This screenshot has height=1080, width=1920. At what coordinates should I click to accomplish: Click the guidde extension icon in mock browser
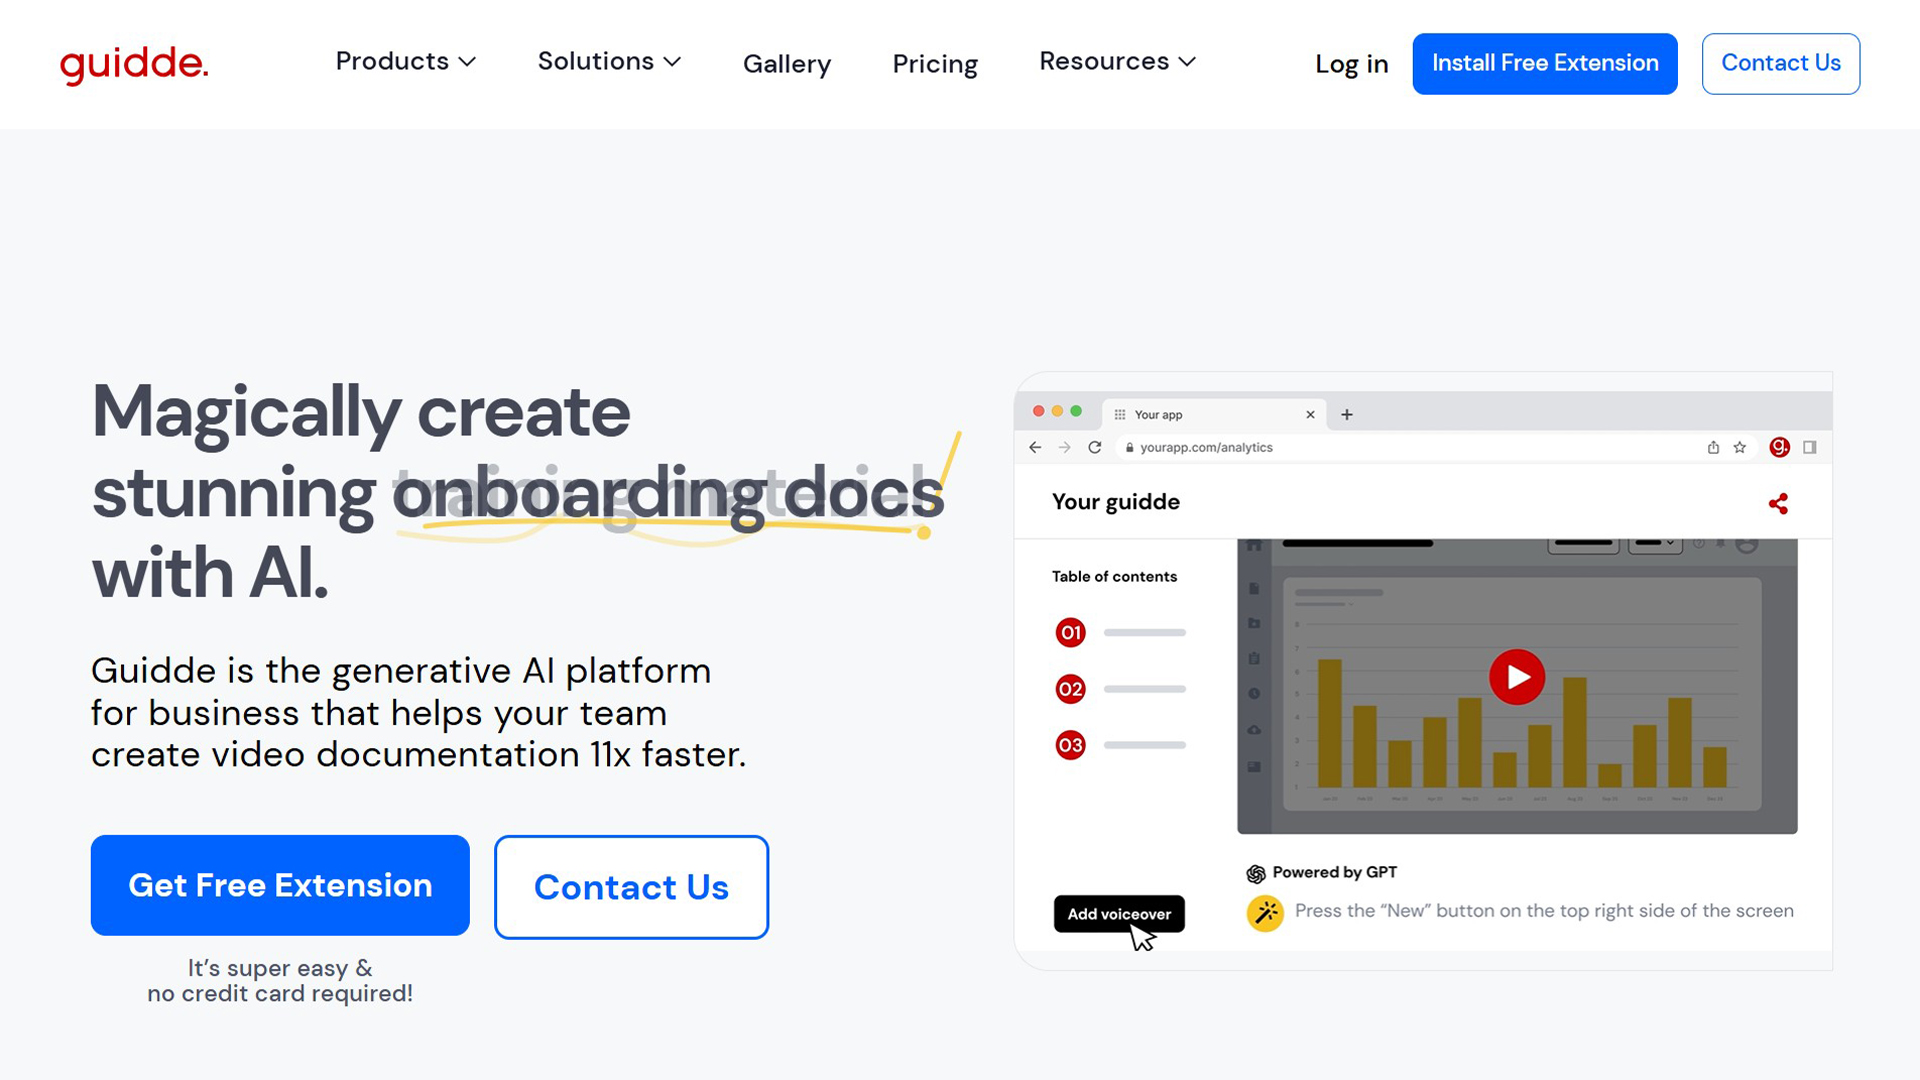click(x=1779, y=447)
